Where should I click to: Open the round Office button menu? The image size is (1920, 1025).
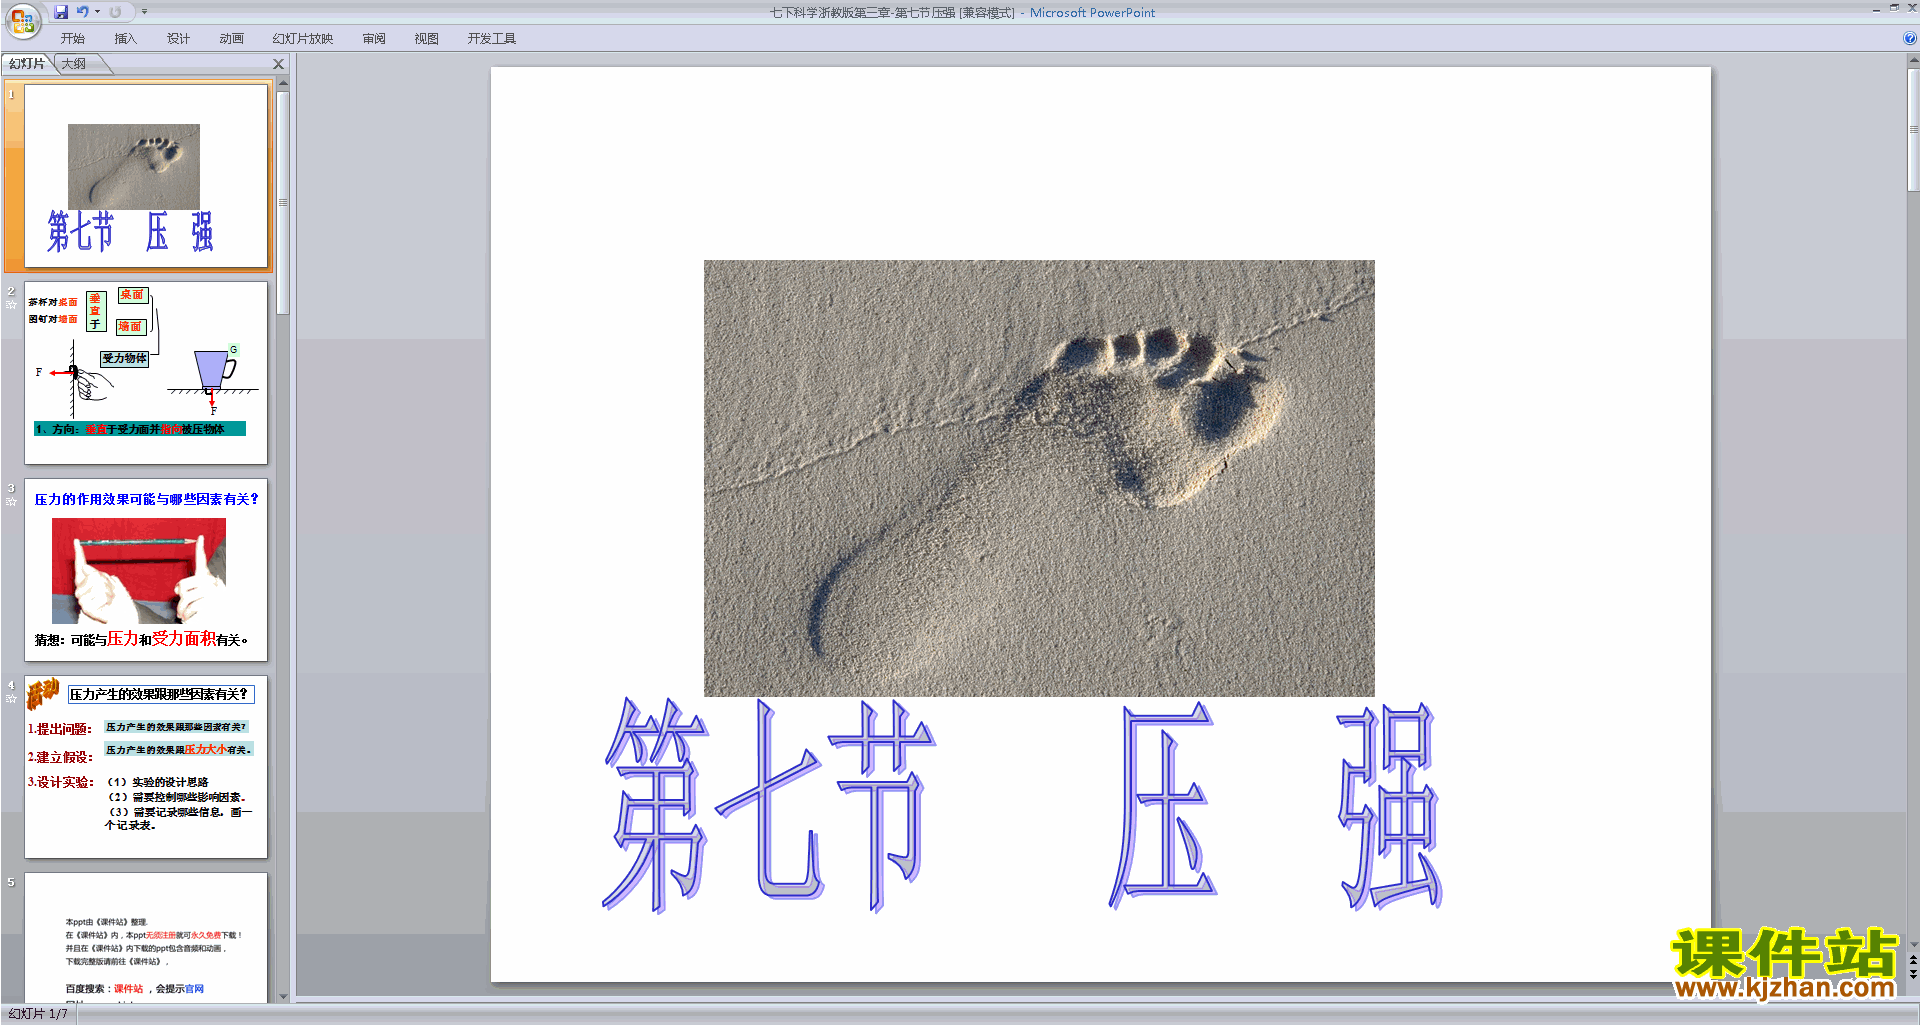(22, 20)
